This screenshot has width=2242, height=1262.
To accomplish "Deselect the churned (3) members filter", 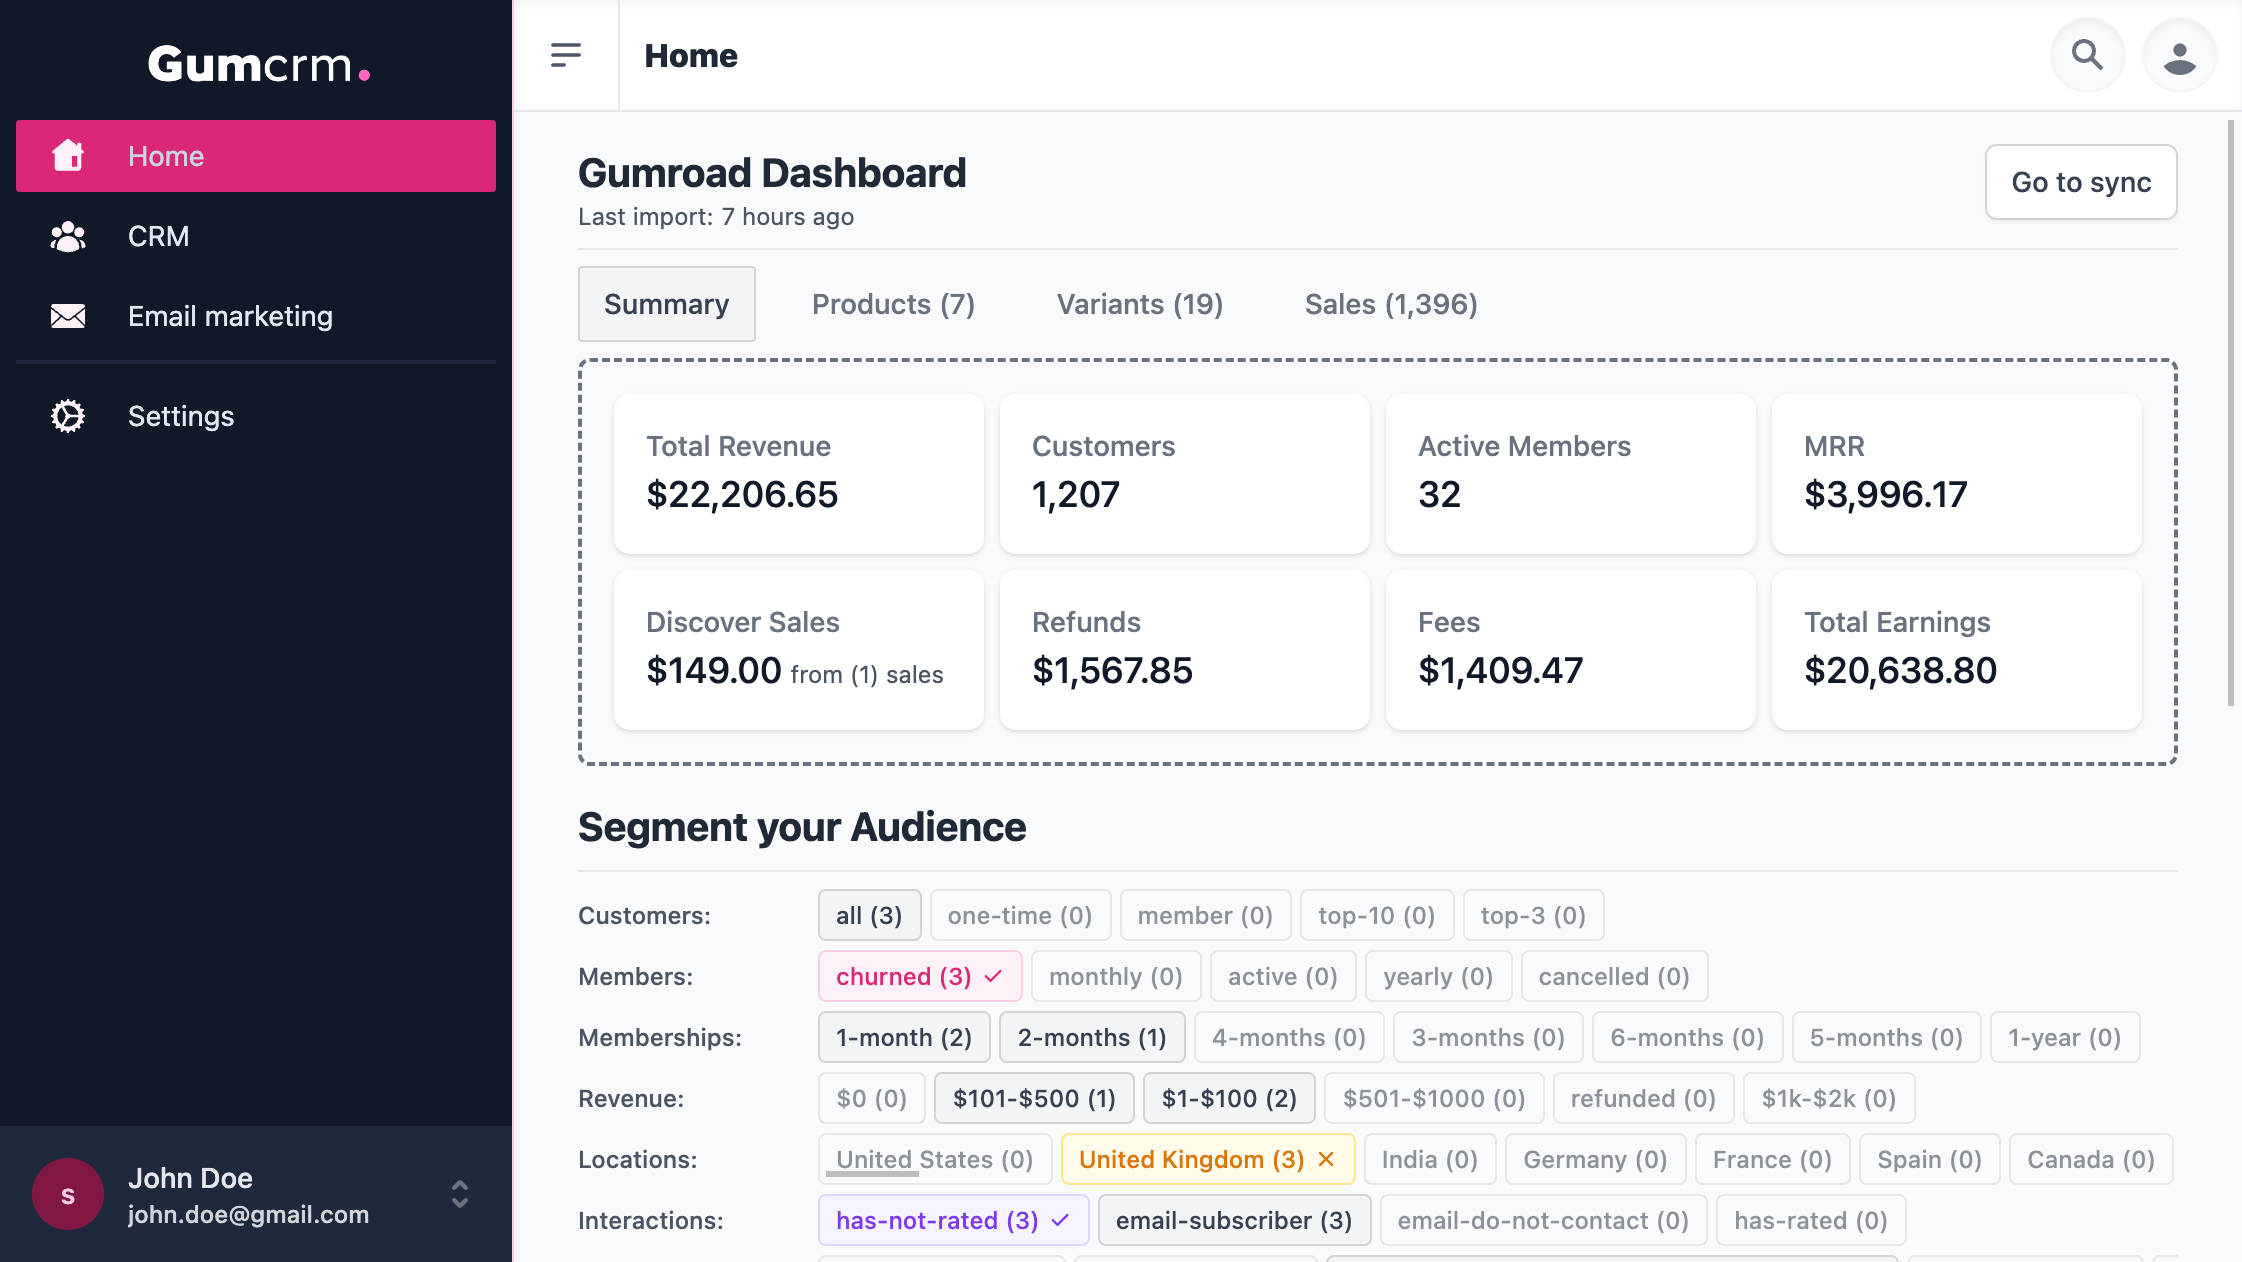I will coord(920,976).
